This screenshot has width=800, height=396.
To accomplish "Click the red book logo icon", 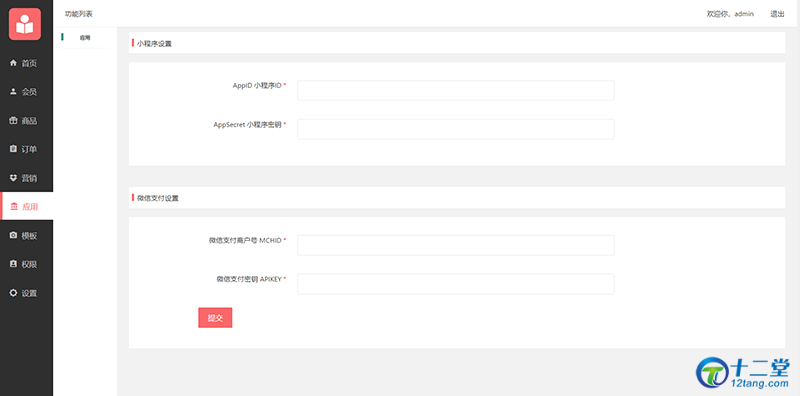I will coord(24,24).
